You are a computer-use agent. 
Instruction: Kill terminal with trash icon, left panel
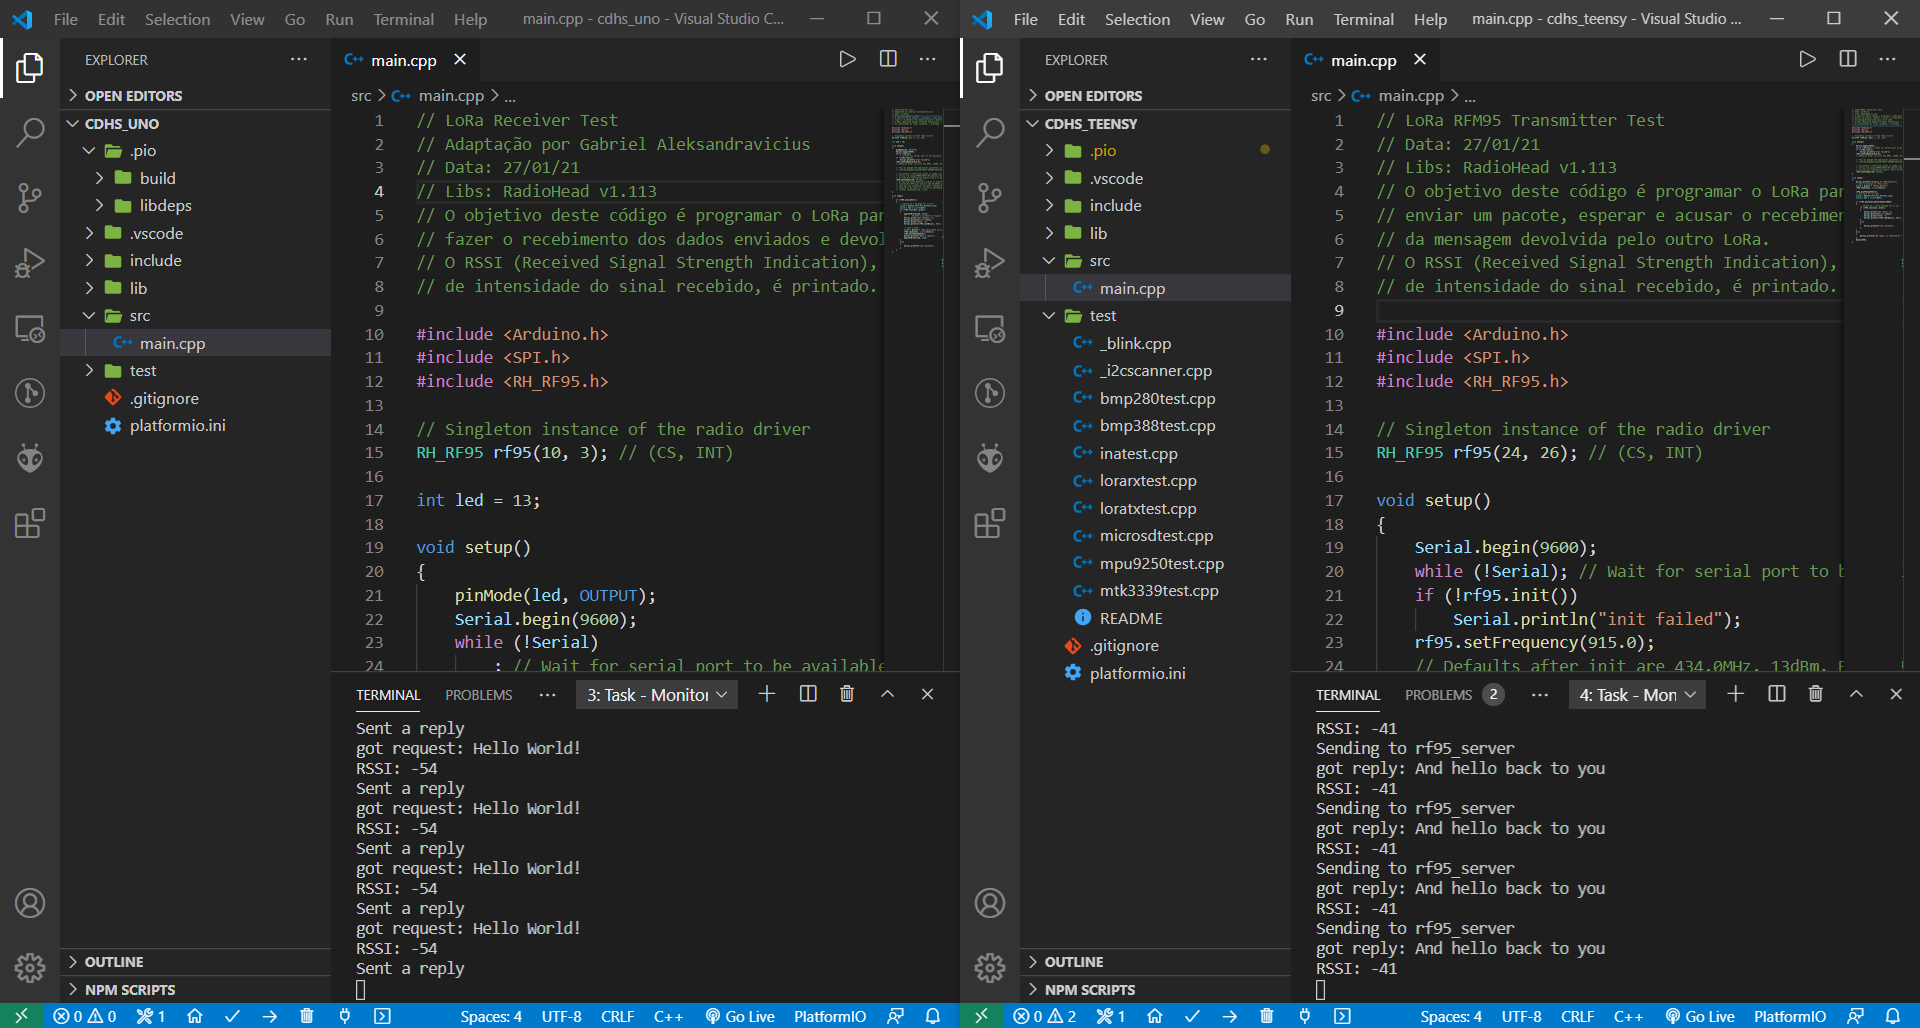[x=847, y=694]
